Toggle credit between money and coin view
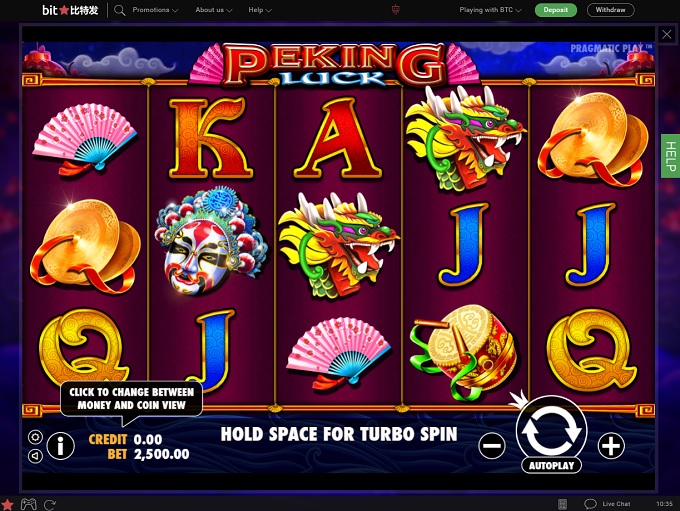680x511 pixels. point(125,439)
